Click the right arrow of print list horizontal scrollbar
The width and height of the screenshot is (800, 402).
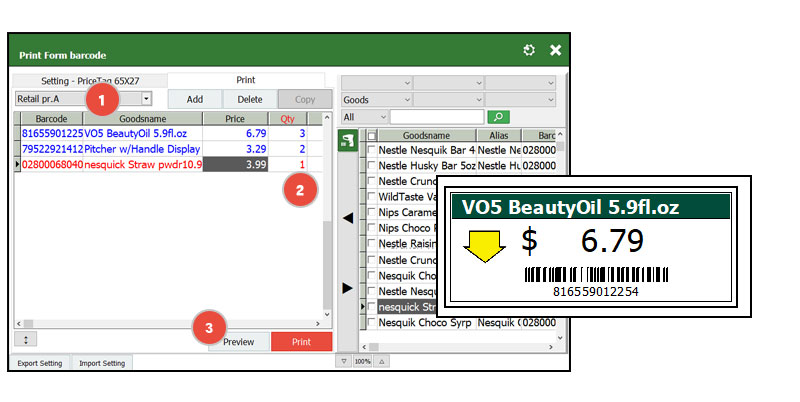(318, 323)
